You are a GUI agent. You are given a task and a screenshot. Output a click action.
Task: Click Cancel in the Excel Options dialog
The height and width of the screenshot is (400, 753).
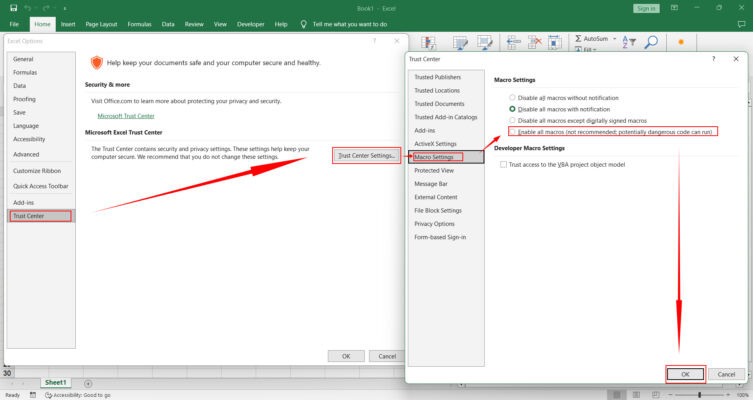coord(387,356)
